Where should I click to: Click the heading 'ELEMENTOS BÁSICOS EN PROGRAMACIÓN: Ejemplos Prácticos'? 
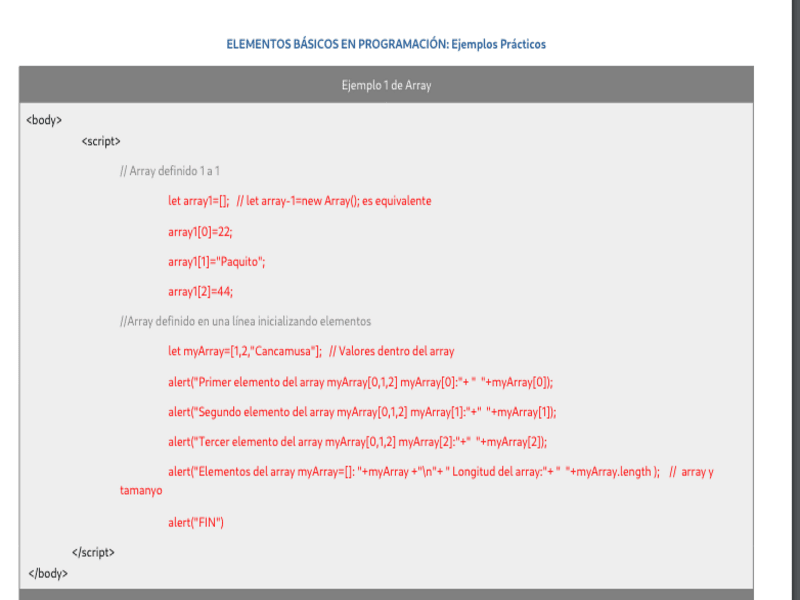(x=386, y=44)
